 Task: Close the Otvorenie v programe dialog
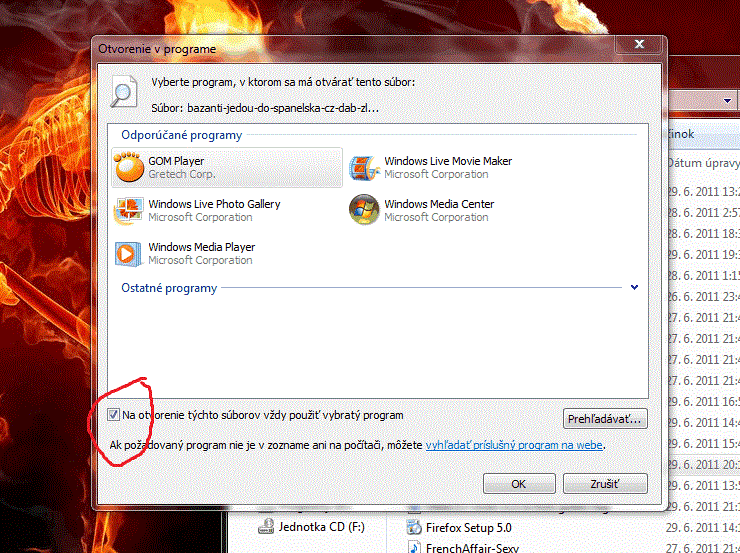[639, 44]
